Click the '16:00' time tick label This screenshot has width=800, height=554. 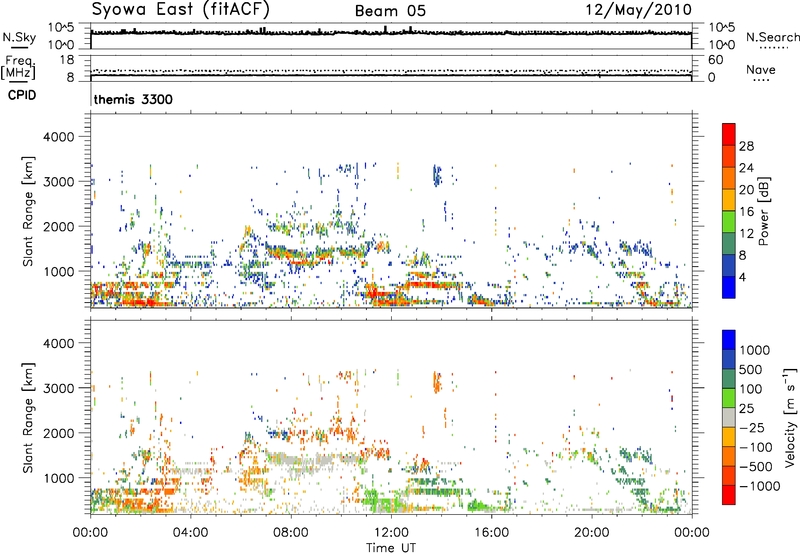[x=491, y=533]
